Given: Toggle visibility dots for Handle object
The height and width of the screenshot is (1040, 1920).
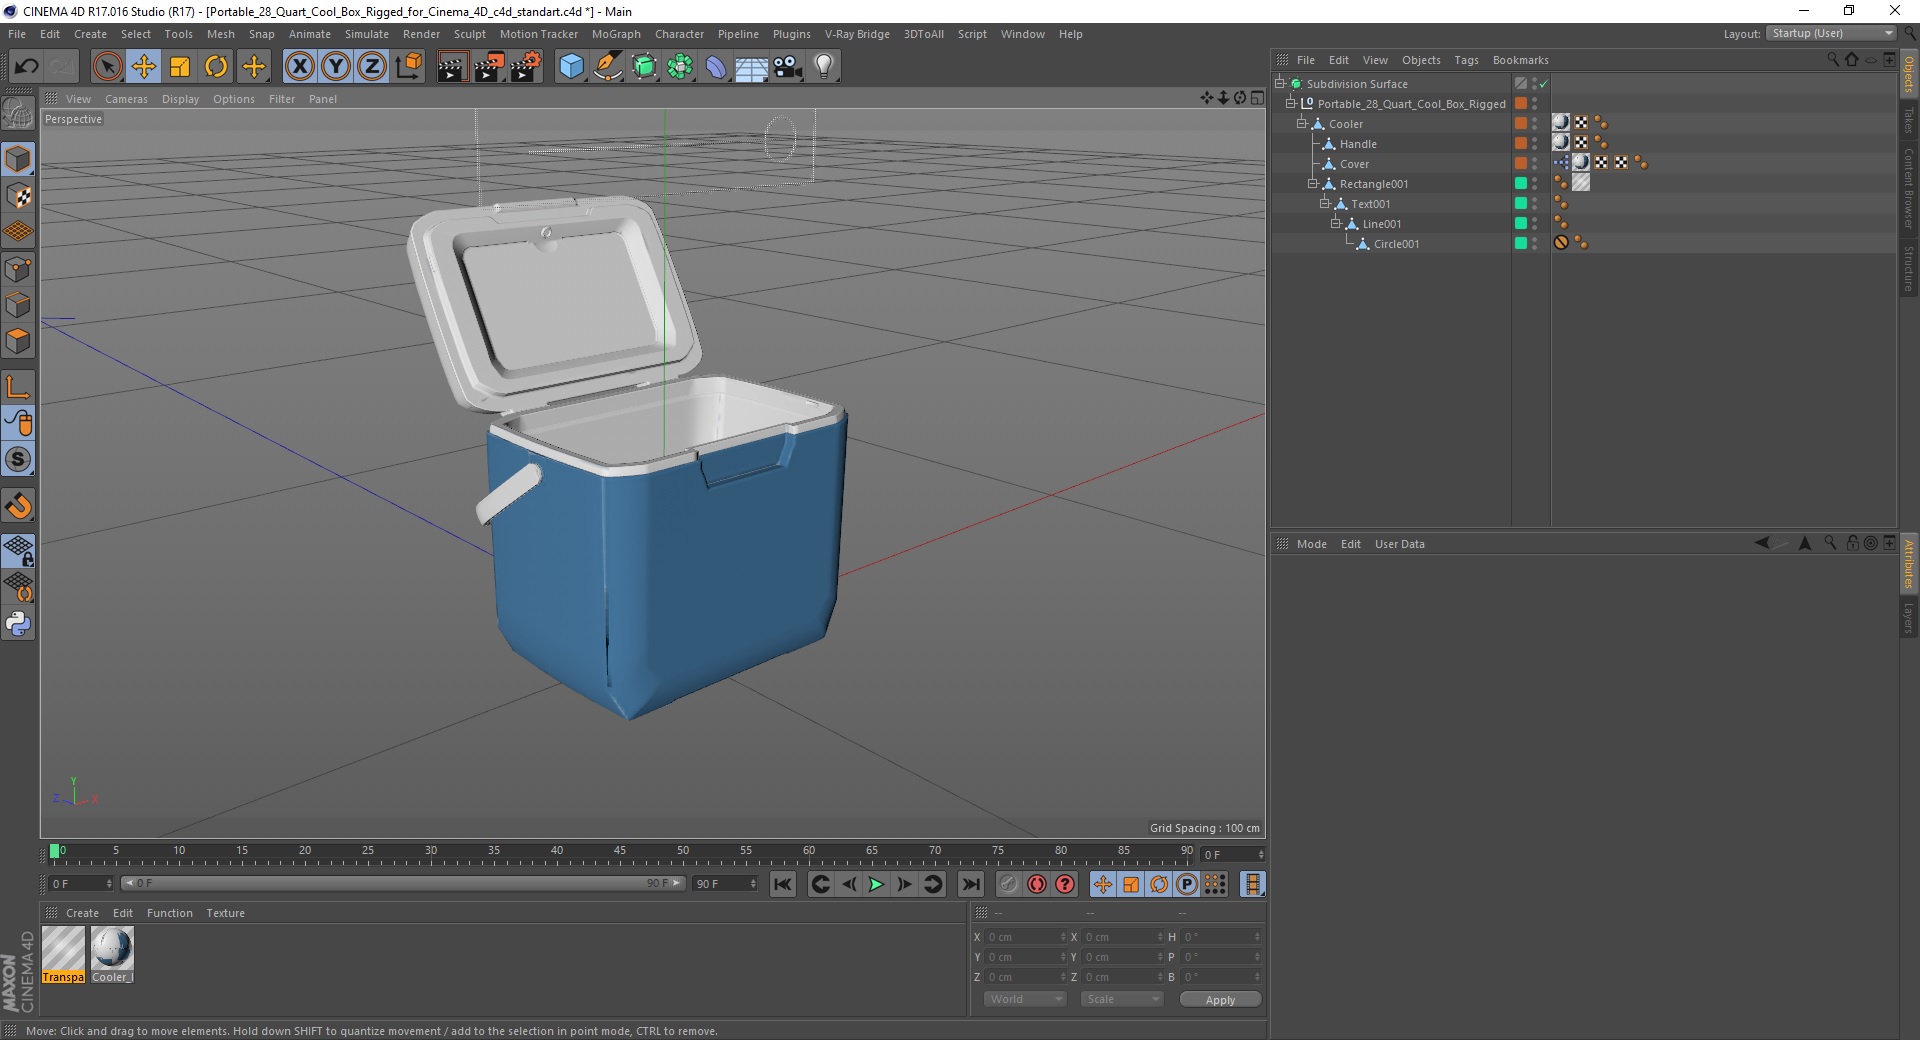Looking at the screenshot, I should (1534, 144).
